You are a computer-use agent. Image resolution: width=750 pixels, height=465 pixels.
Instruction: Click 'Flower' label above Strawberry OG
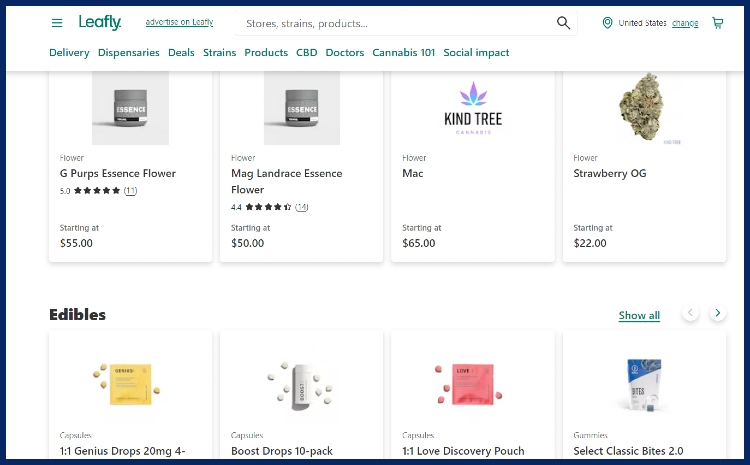click(x=585, y=158)
